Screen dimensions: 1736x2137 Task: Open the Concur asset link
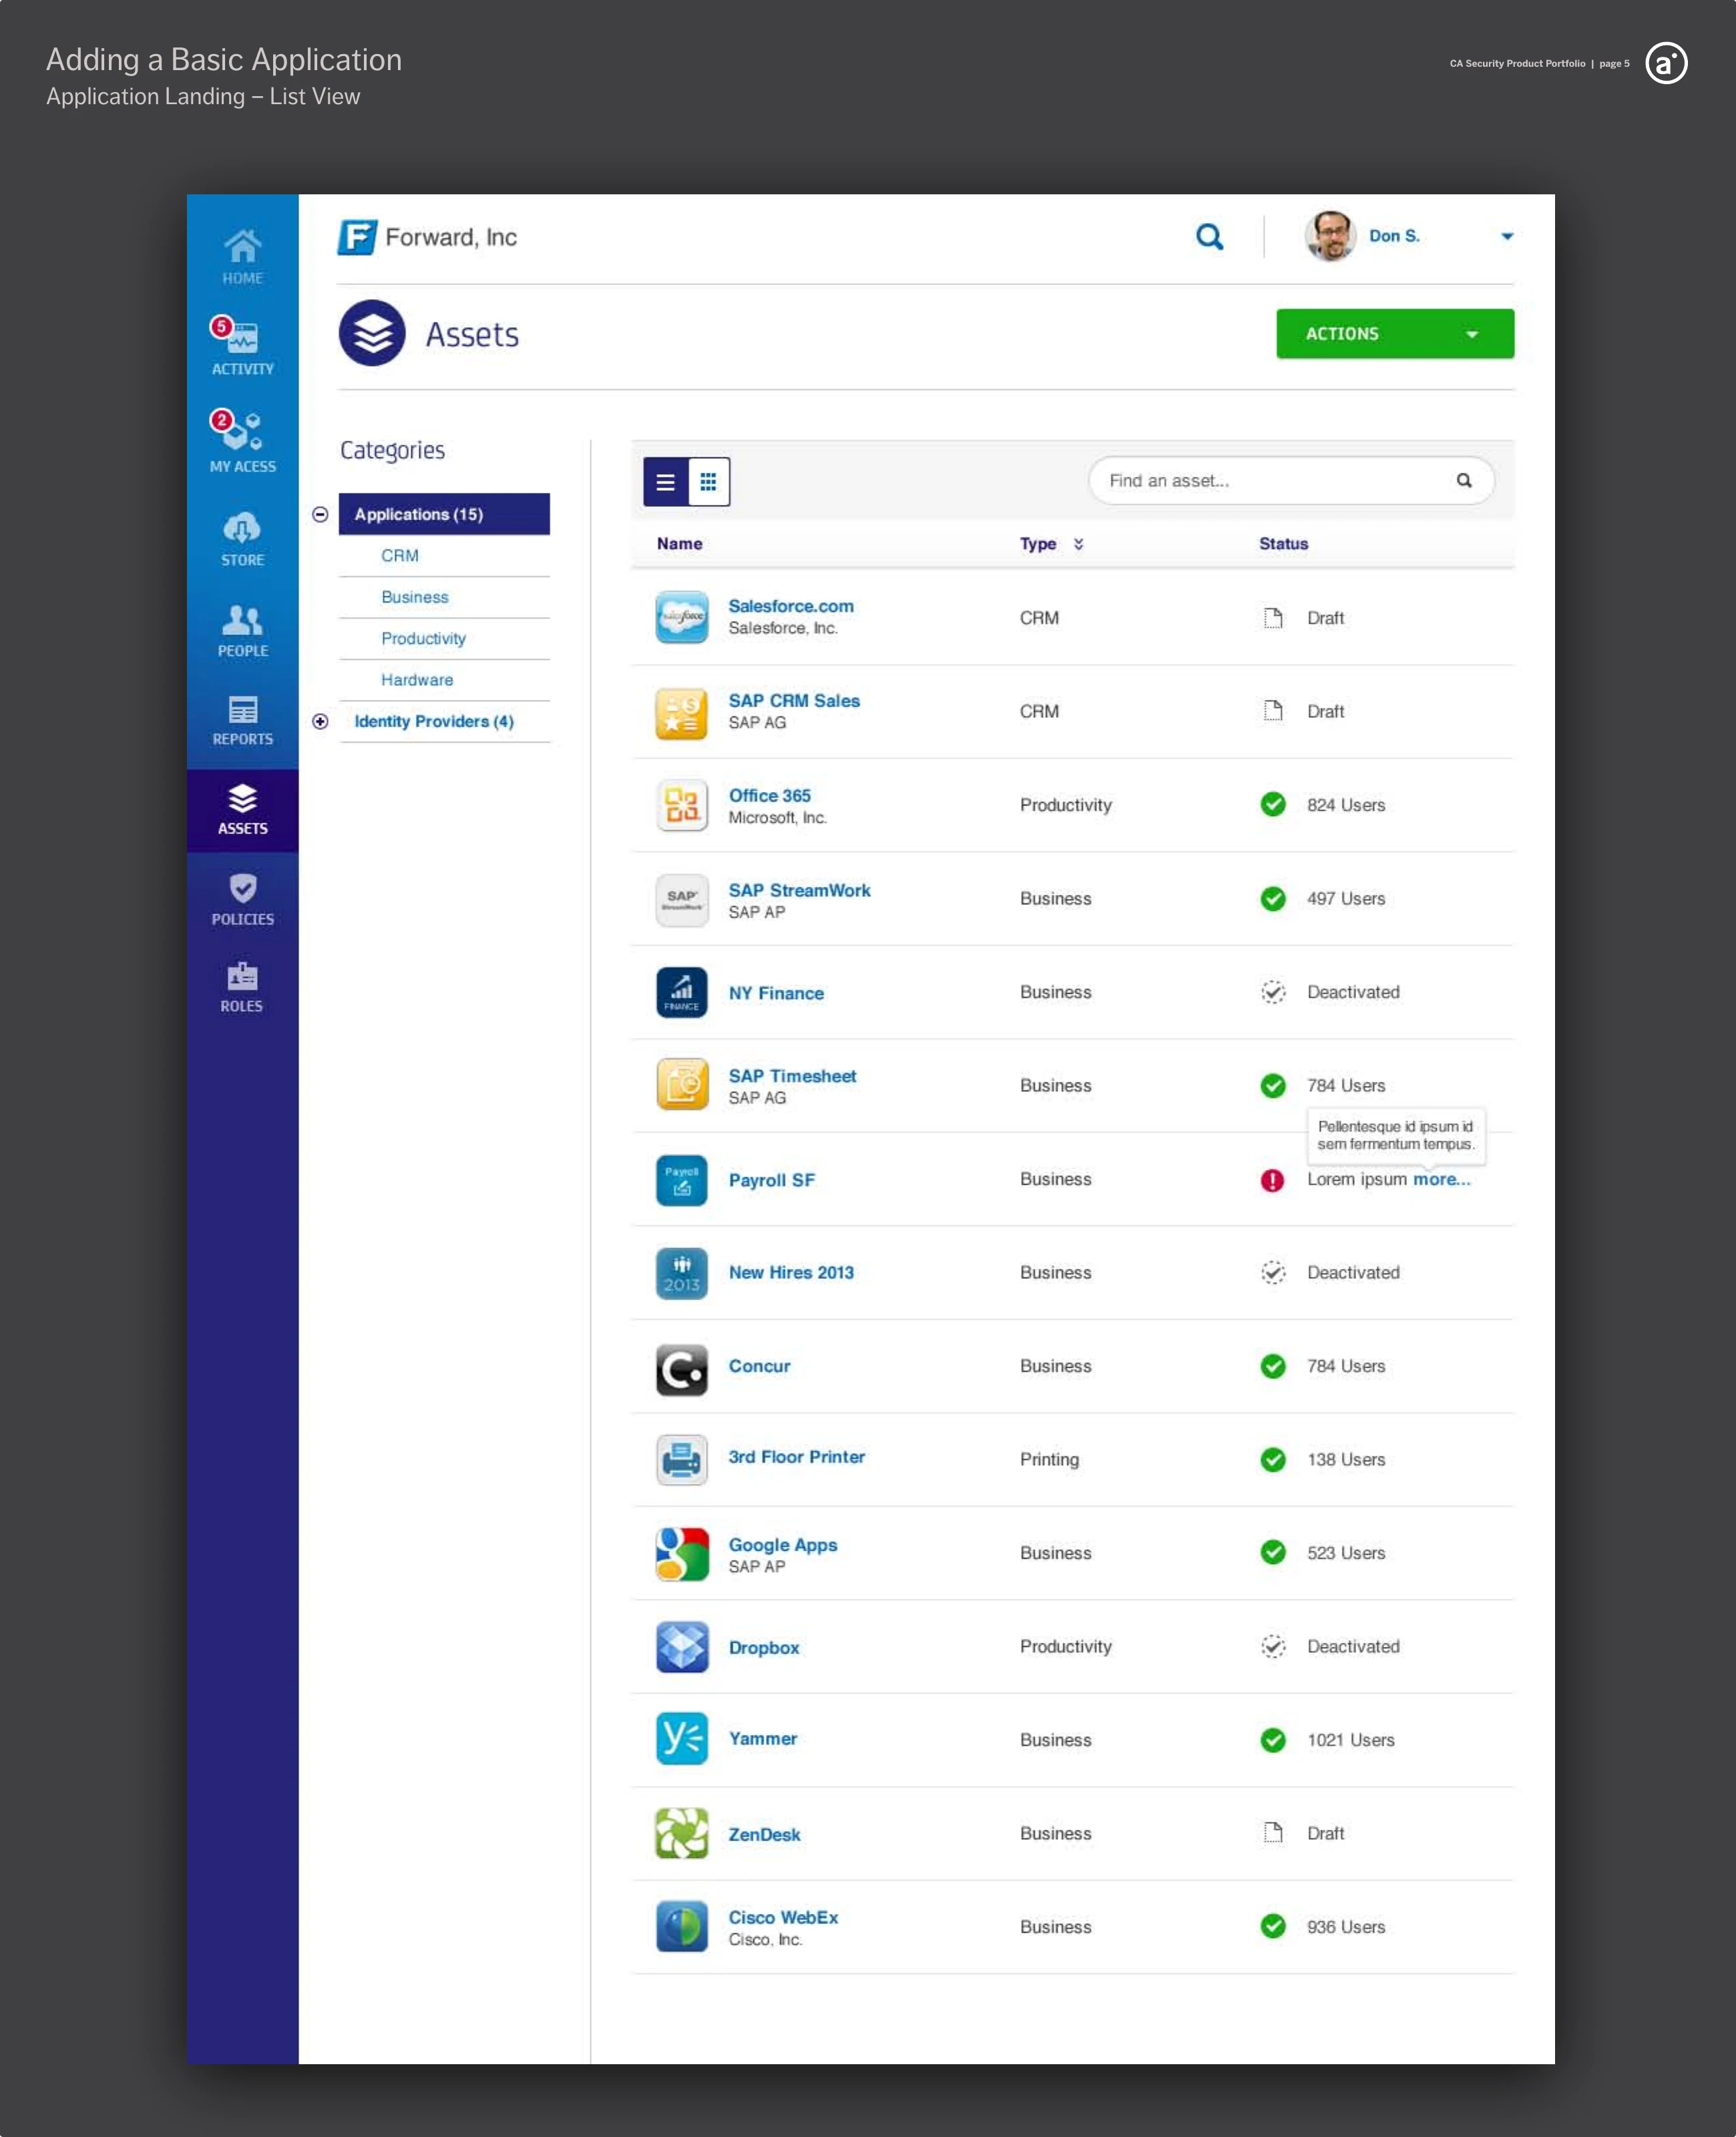click(759, 1366)
